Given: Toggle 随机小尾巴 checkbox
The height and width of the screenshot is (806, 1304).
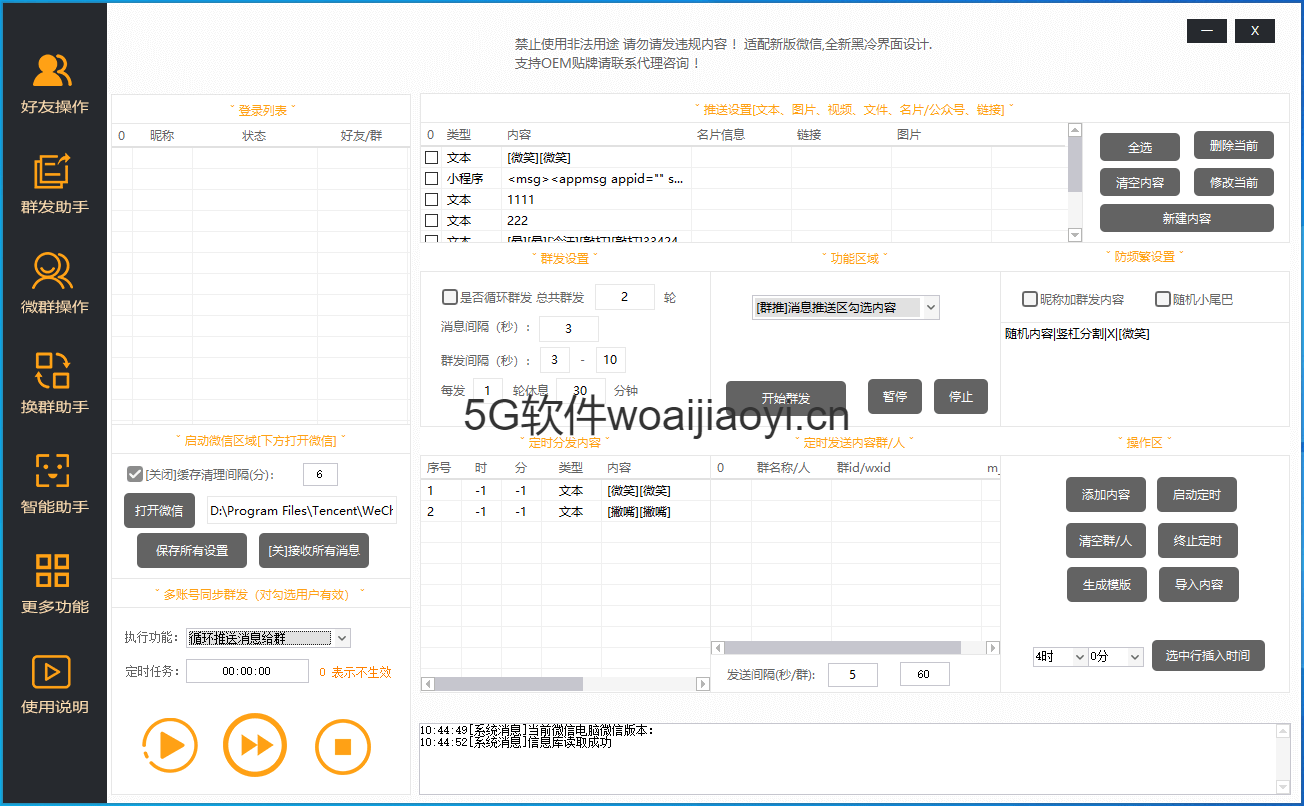Looking at the screenshot, I should [x=1163, y=299].
